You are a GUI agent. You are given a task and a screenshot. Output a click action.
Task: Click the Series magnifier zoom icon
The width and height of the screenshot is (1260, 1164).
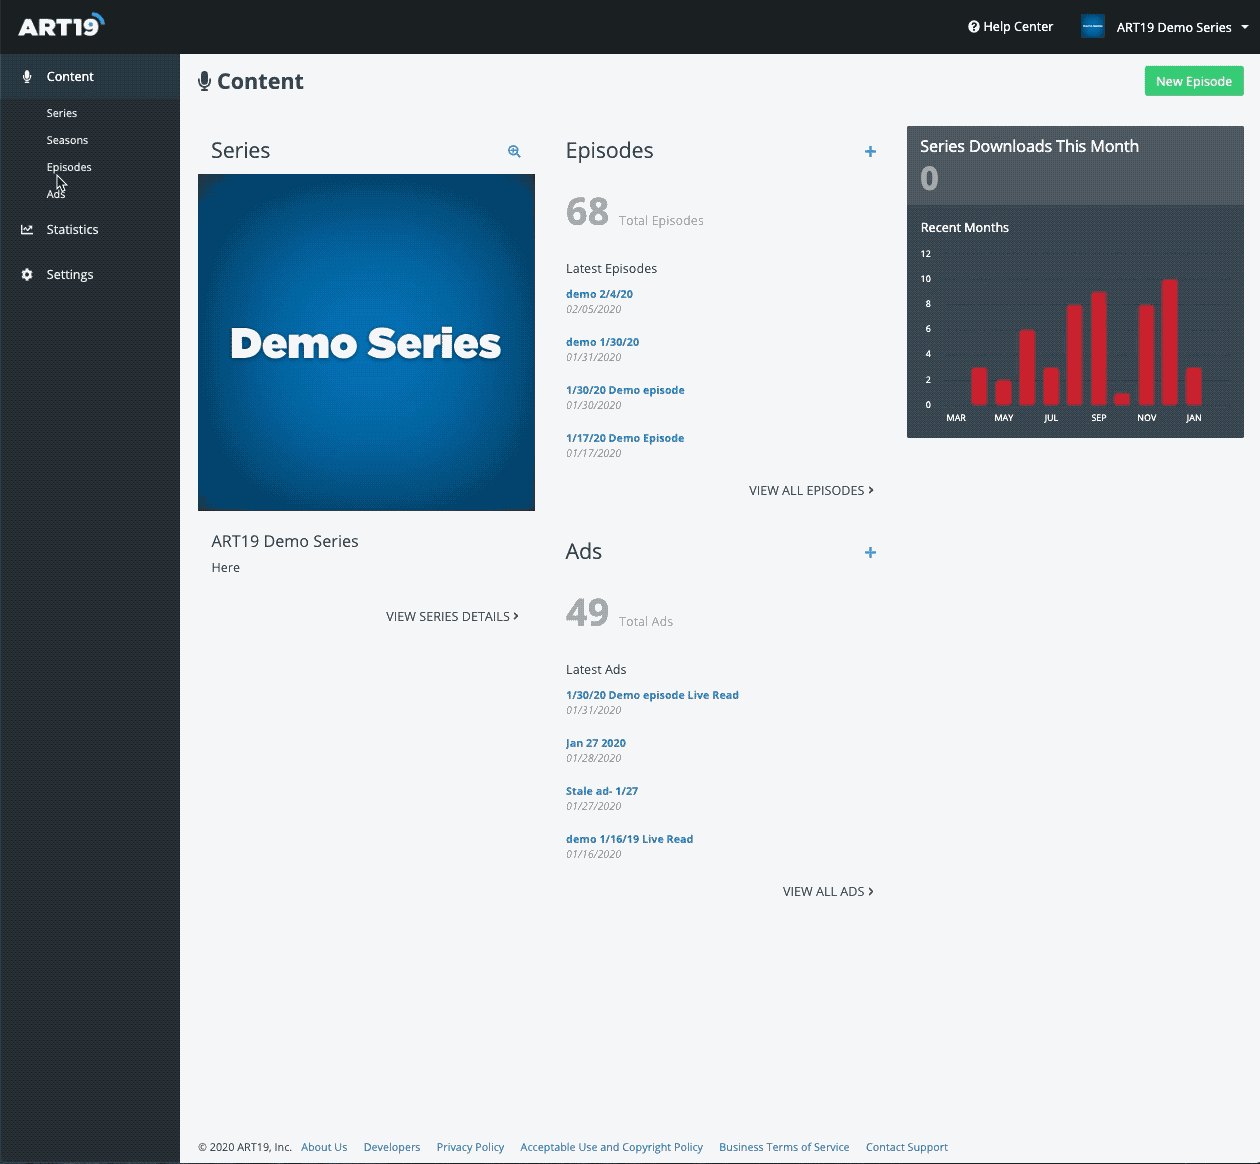tap(514, 151)
